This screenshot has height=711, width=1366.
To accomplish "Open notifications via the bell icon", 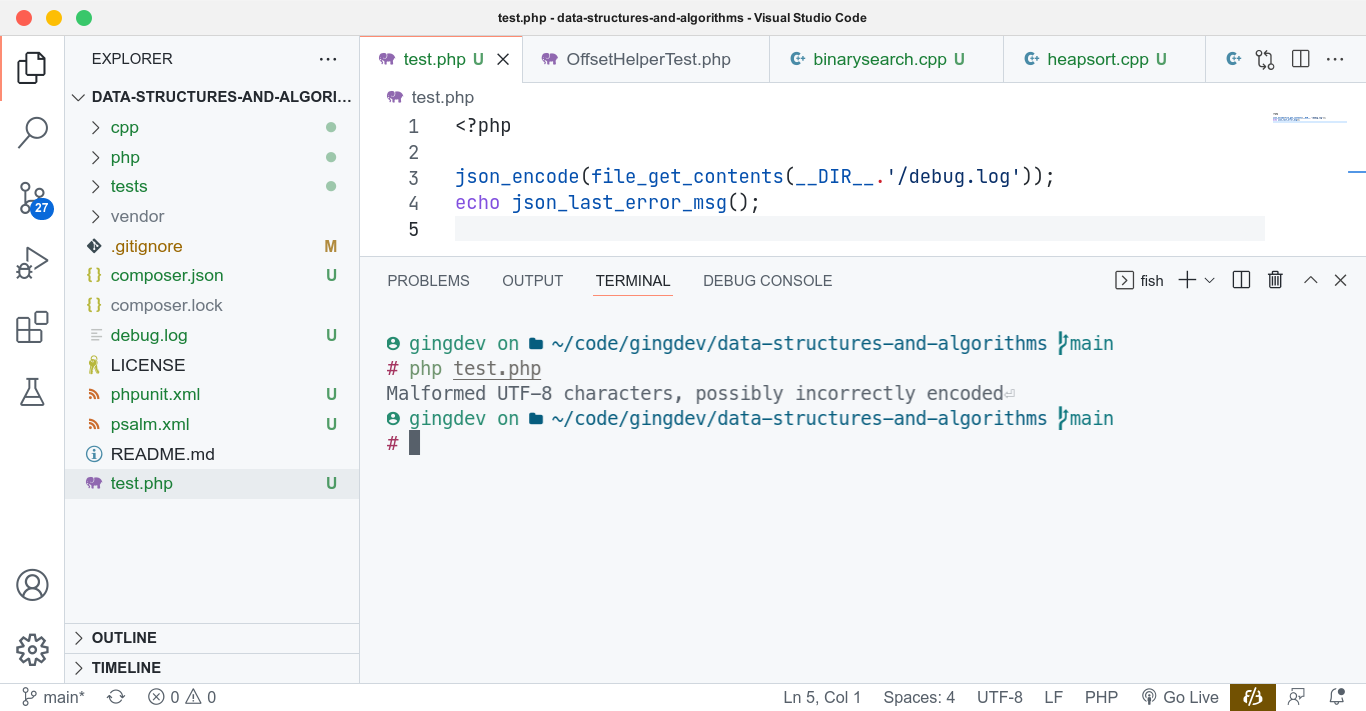I will coord(1338,697).
